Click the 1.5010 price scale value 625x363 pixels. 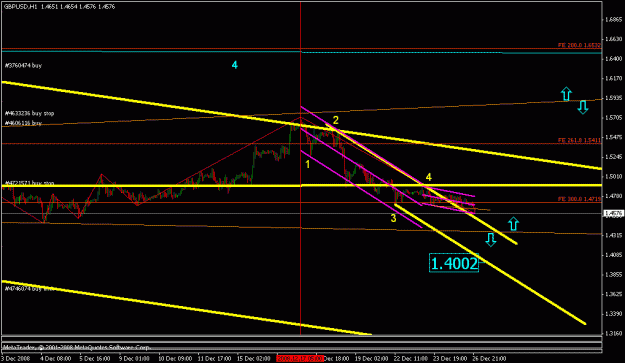coord(614,177)
